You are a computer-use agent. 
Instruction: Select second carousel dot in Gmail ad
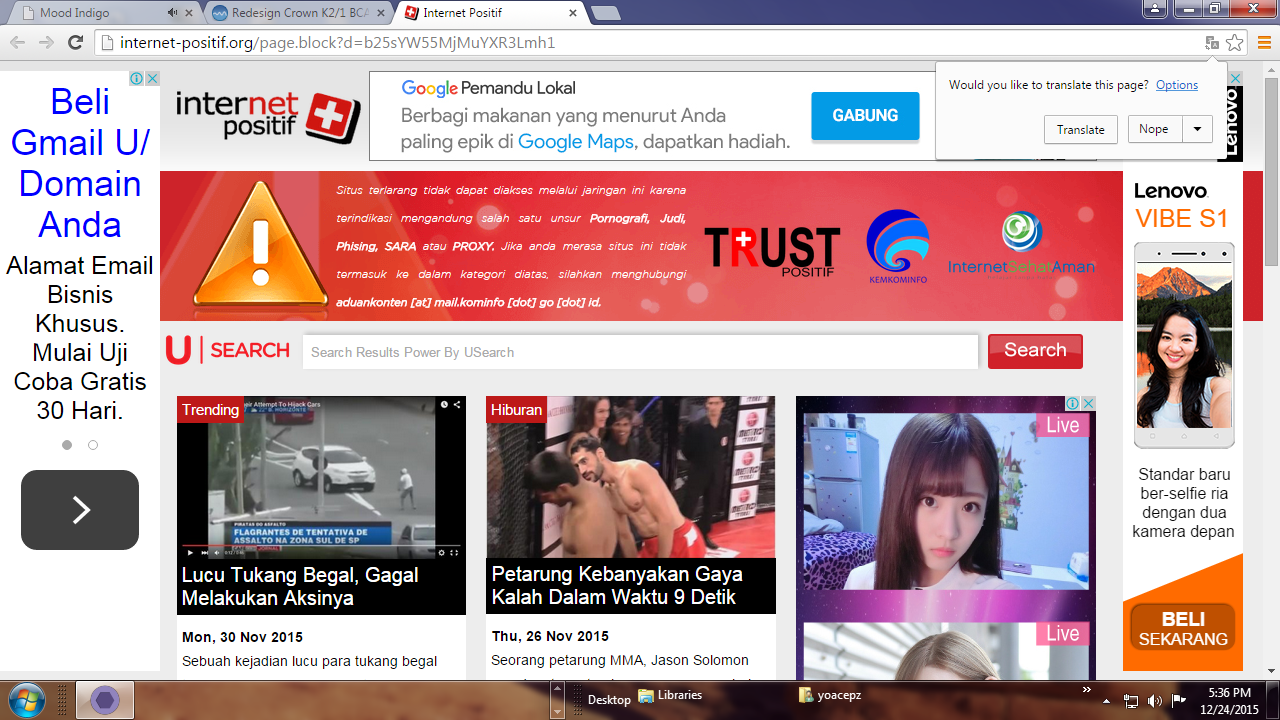point(93,445)
